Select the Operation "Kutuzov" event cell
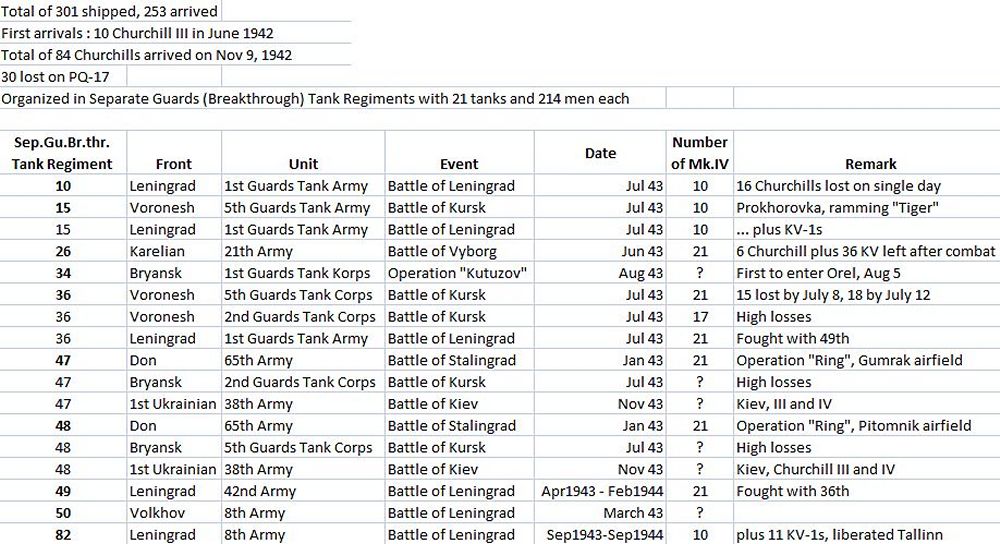 459,273
